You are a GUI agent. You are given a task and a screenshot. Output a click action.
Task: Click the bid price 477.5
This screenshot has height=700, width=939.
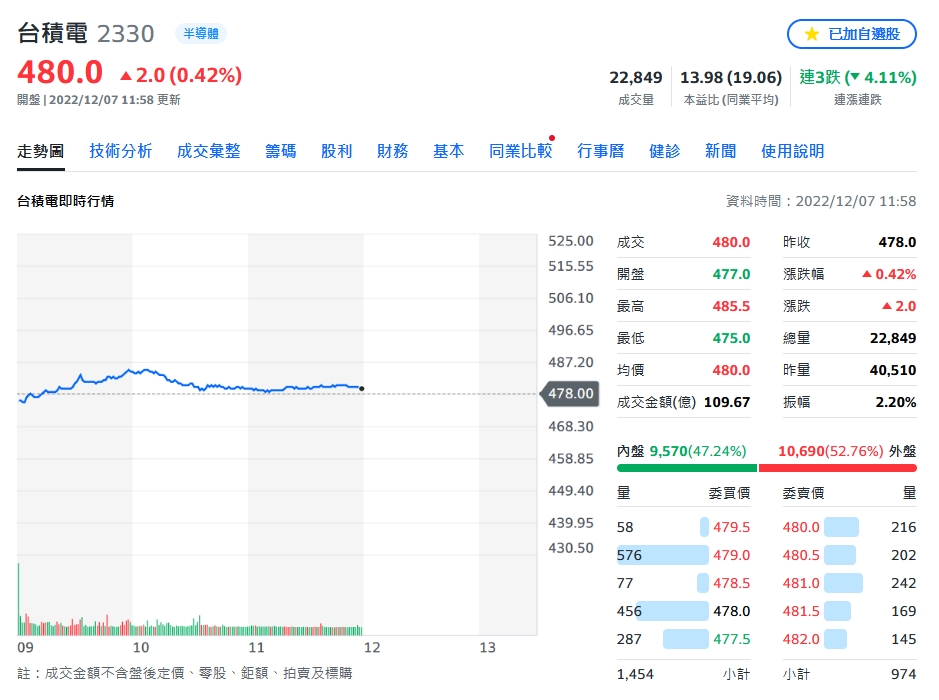tap(731, 639)
